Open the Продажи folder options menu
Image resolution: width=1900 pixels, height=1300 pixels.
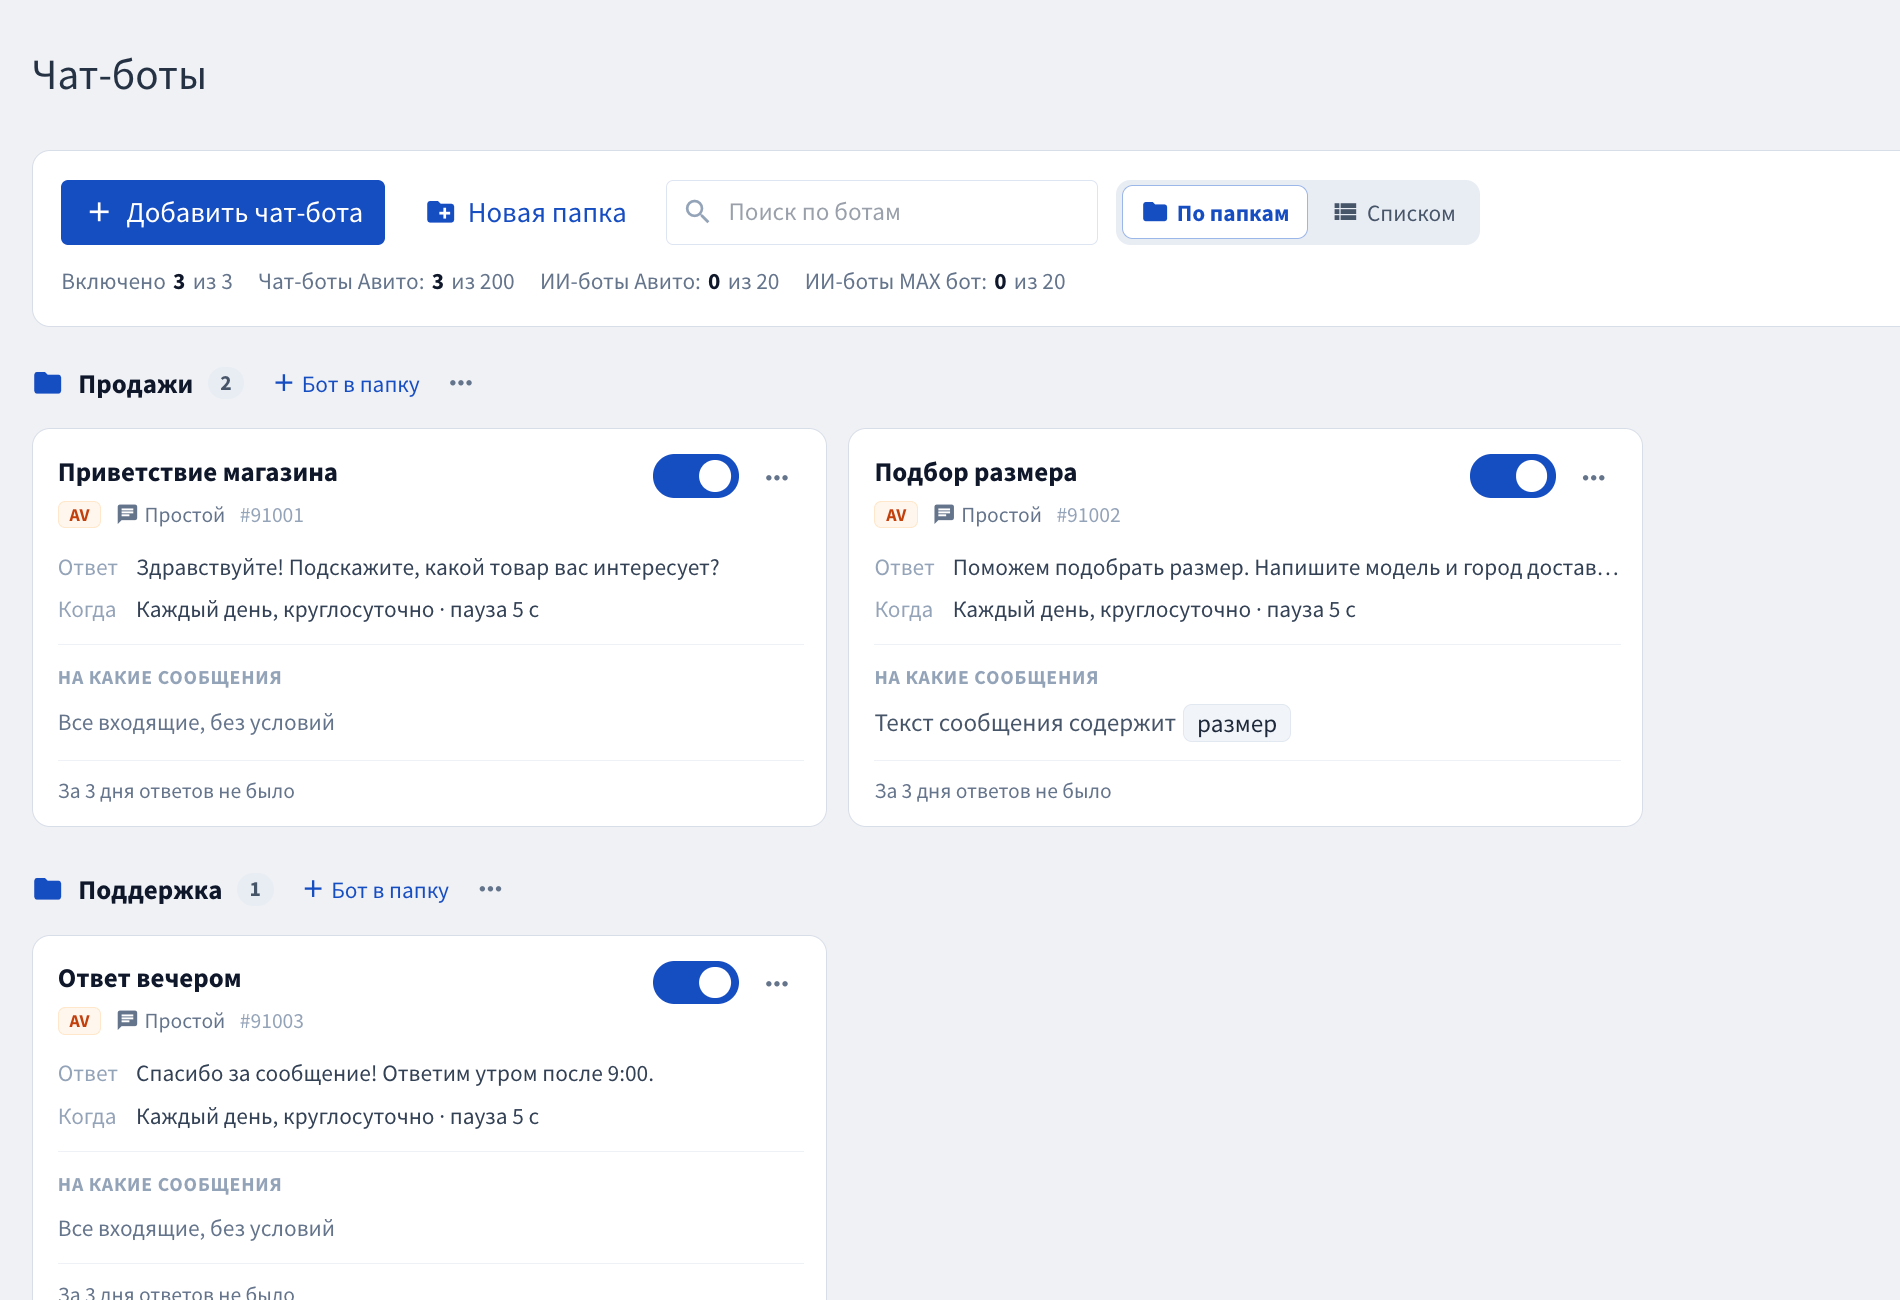point(461,383)
